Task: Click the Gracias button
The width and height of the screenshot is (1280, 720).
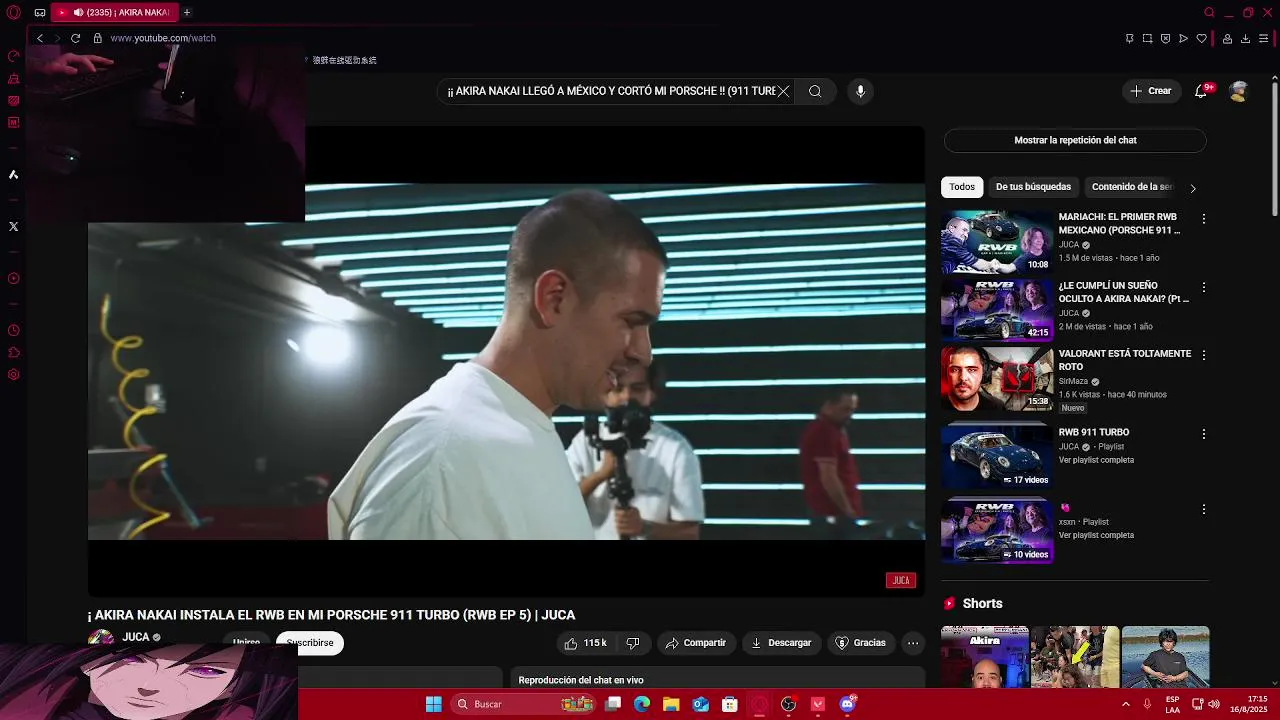Action: (x=861, y=643)
